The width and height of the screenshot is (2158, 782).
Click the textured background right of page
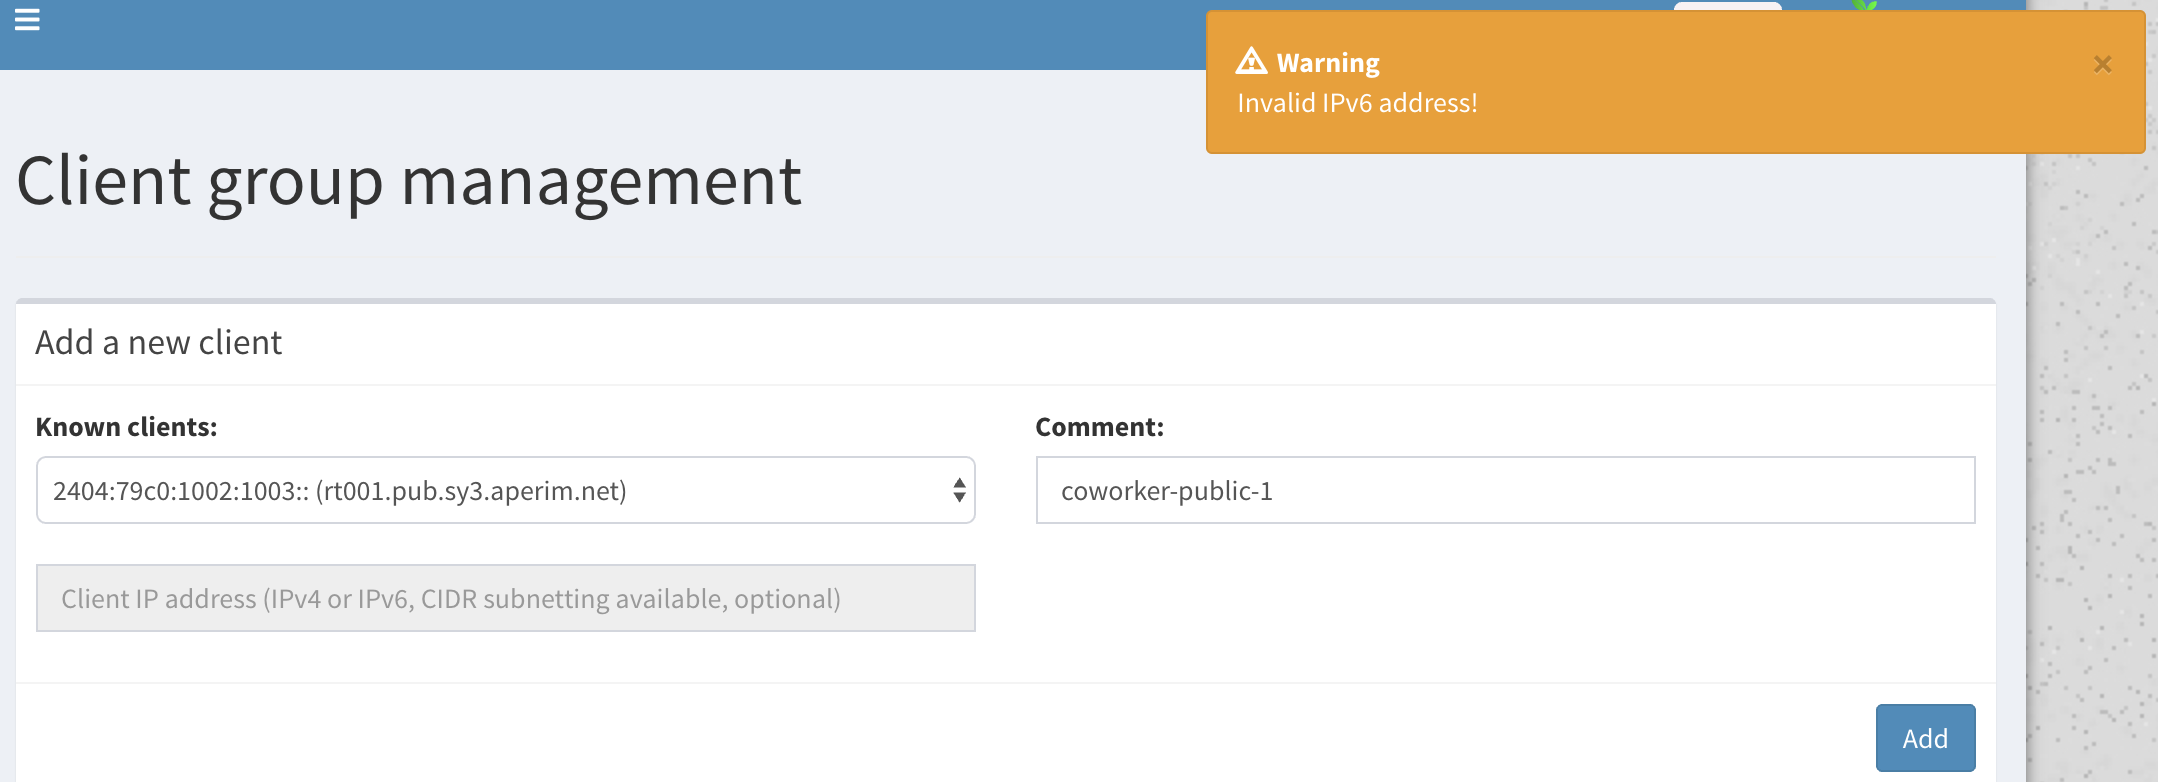point(2092,450)
